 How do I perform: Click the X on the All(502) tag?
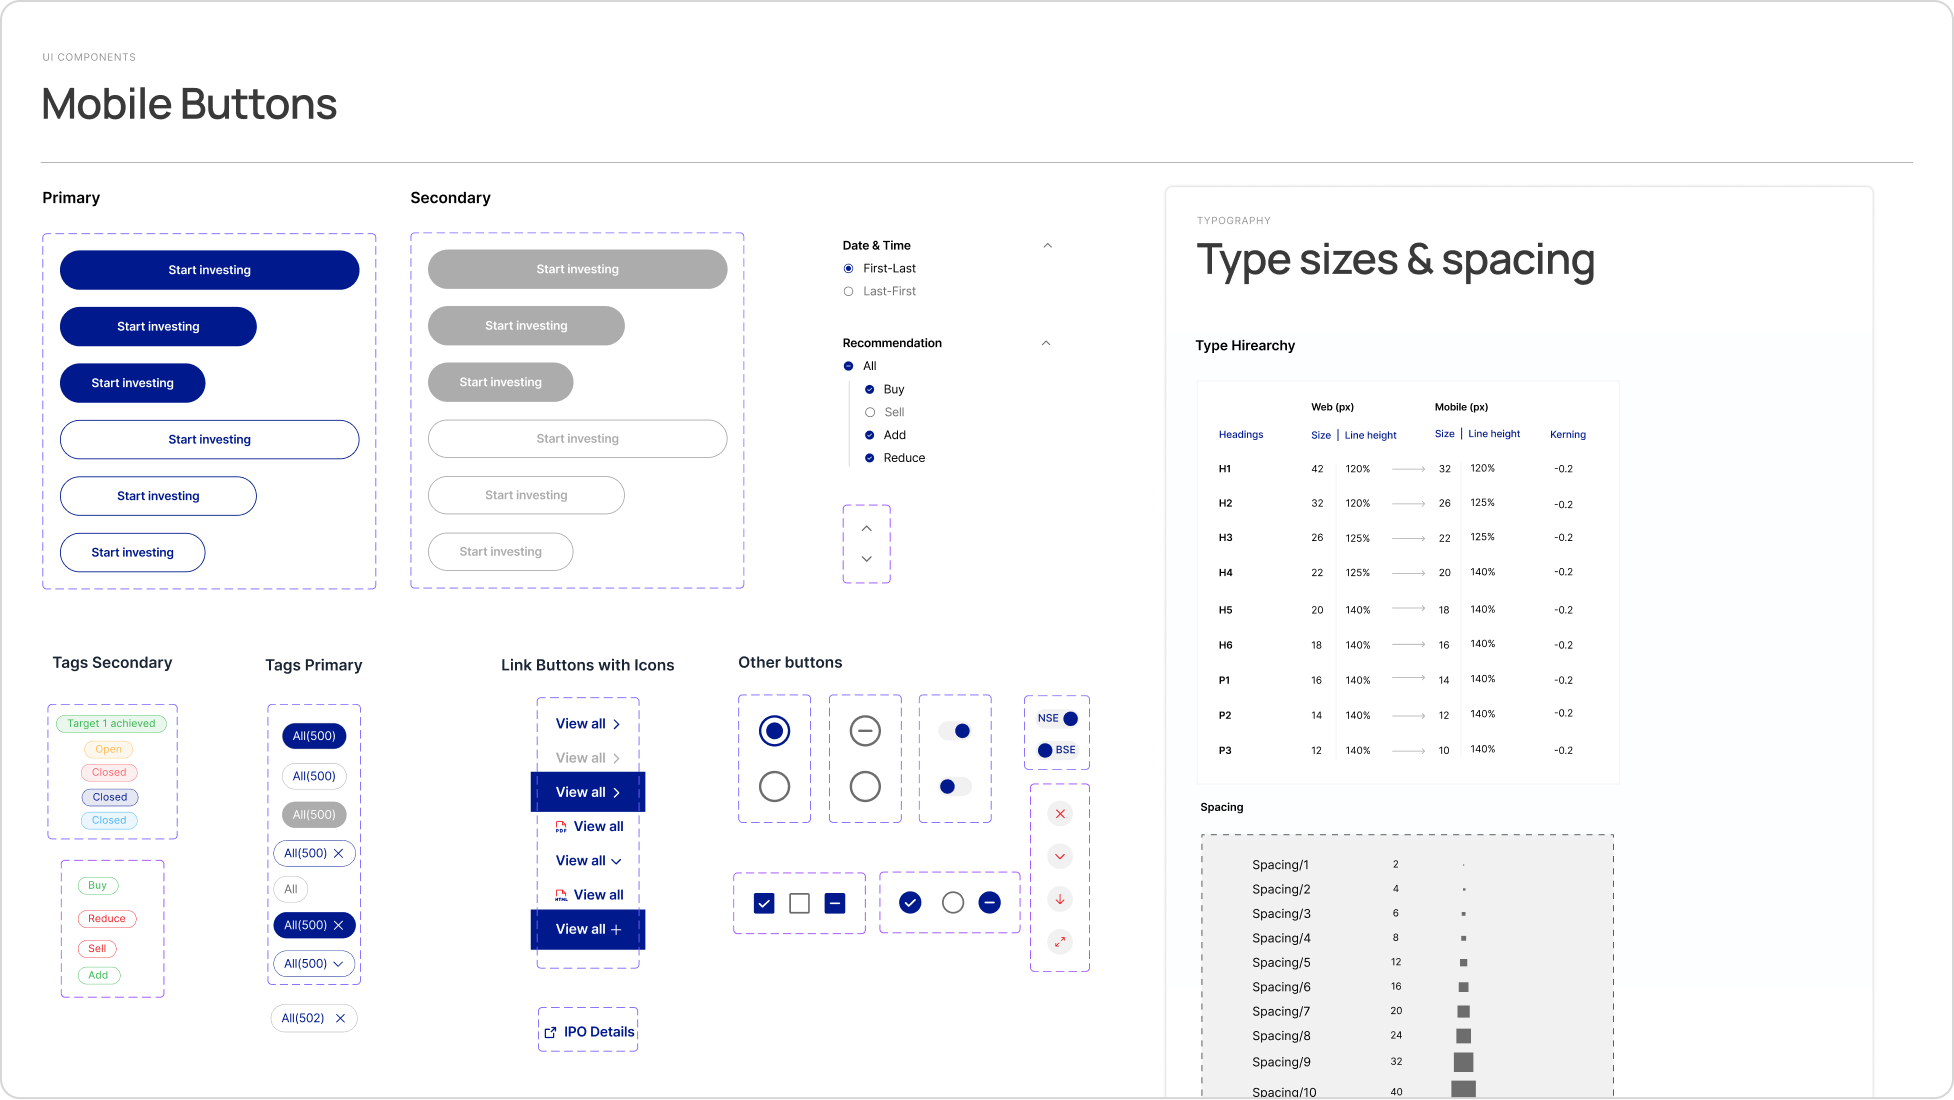coord(340,1018)
